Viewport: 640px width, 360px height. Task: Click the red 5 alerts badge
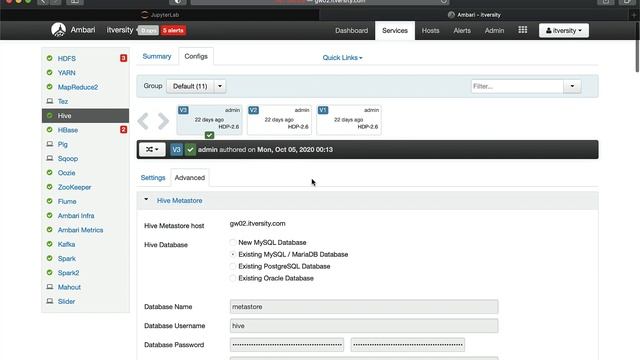click(173, 30)
